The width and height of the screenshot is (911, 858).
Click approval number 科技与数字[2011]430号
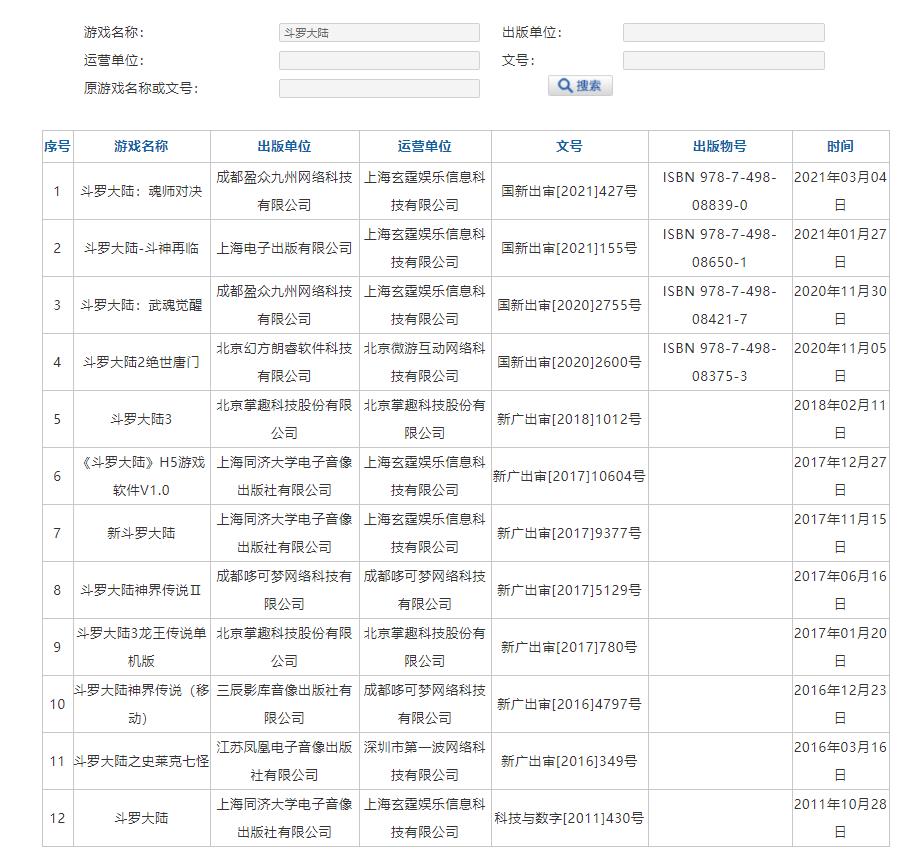(568, 818)
